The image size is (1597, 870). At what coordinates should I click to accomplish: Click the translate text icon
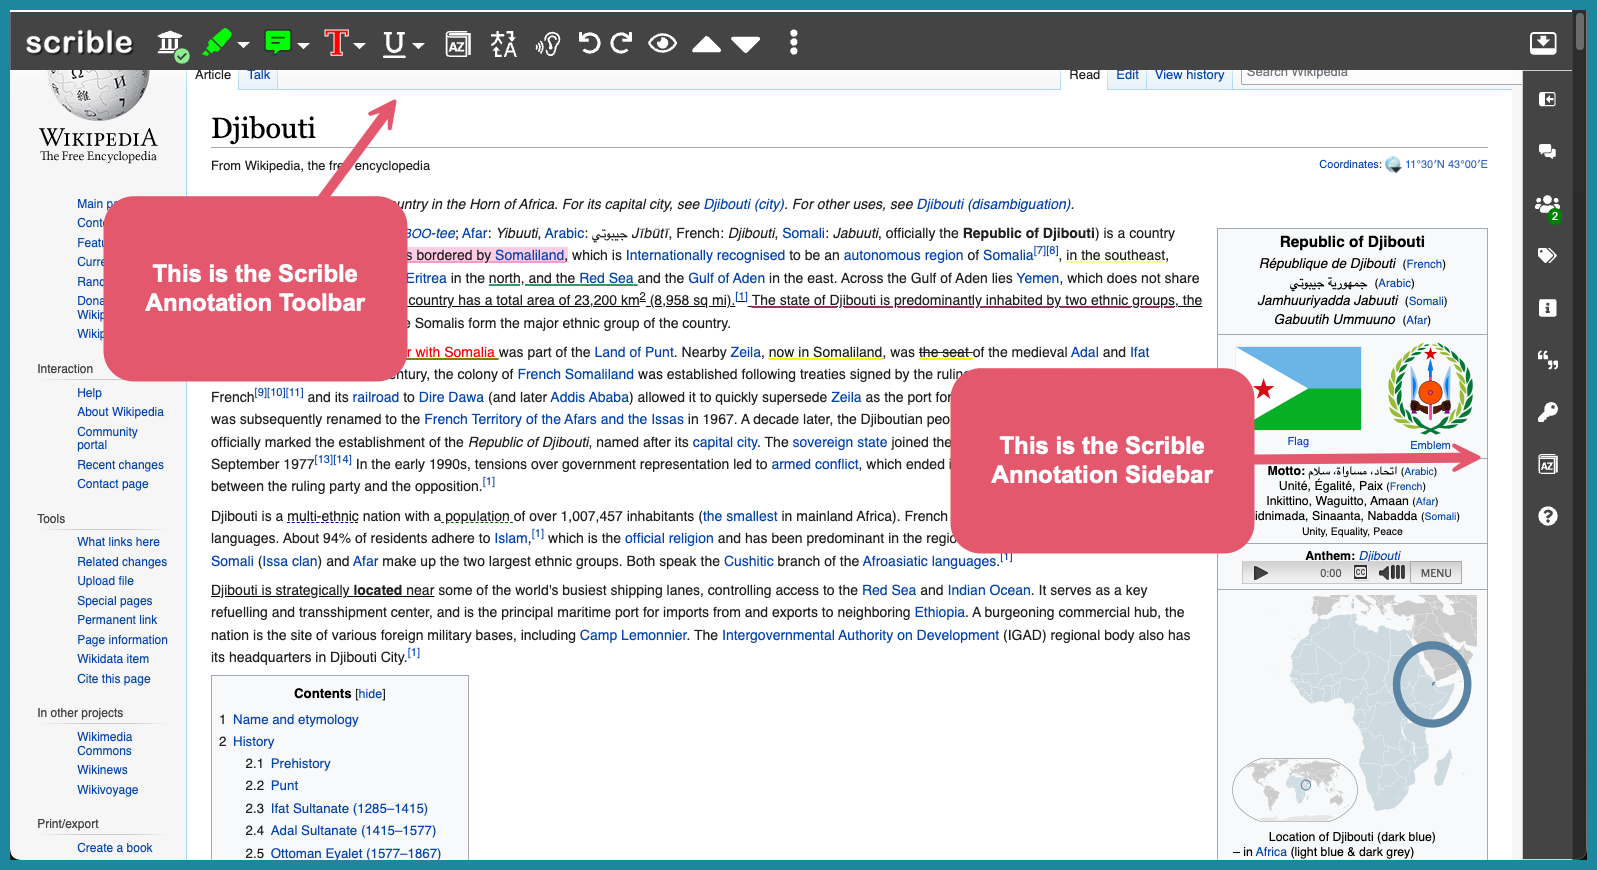pyautogui.click(x=504, y=43)
